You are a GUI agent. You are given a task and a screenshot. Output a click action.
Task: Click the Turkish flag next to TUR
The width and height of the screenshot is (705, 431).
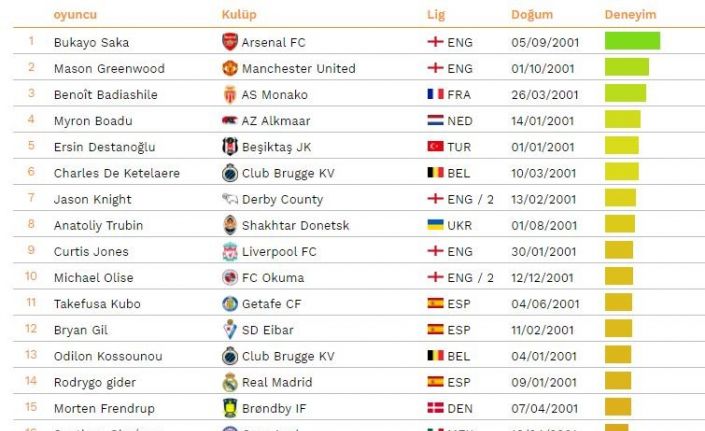(435, 147)
